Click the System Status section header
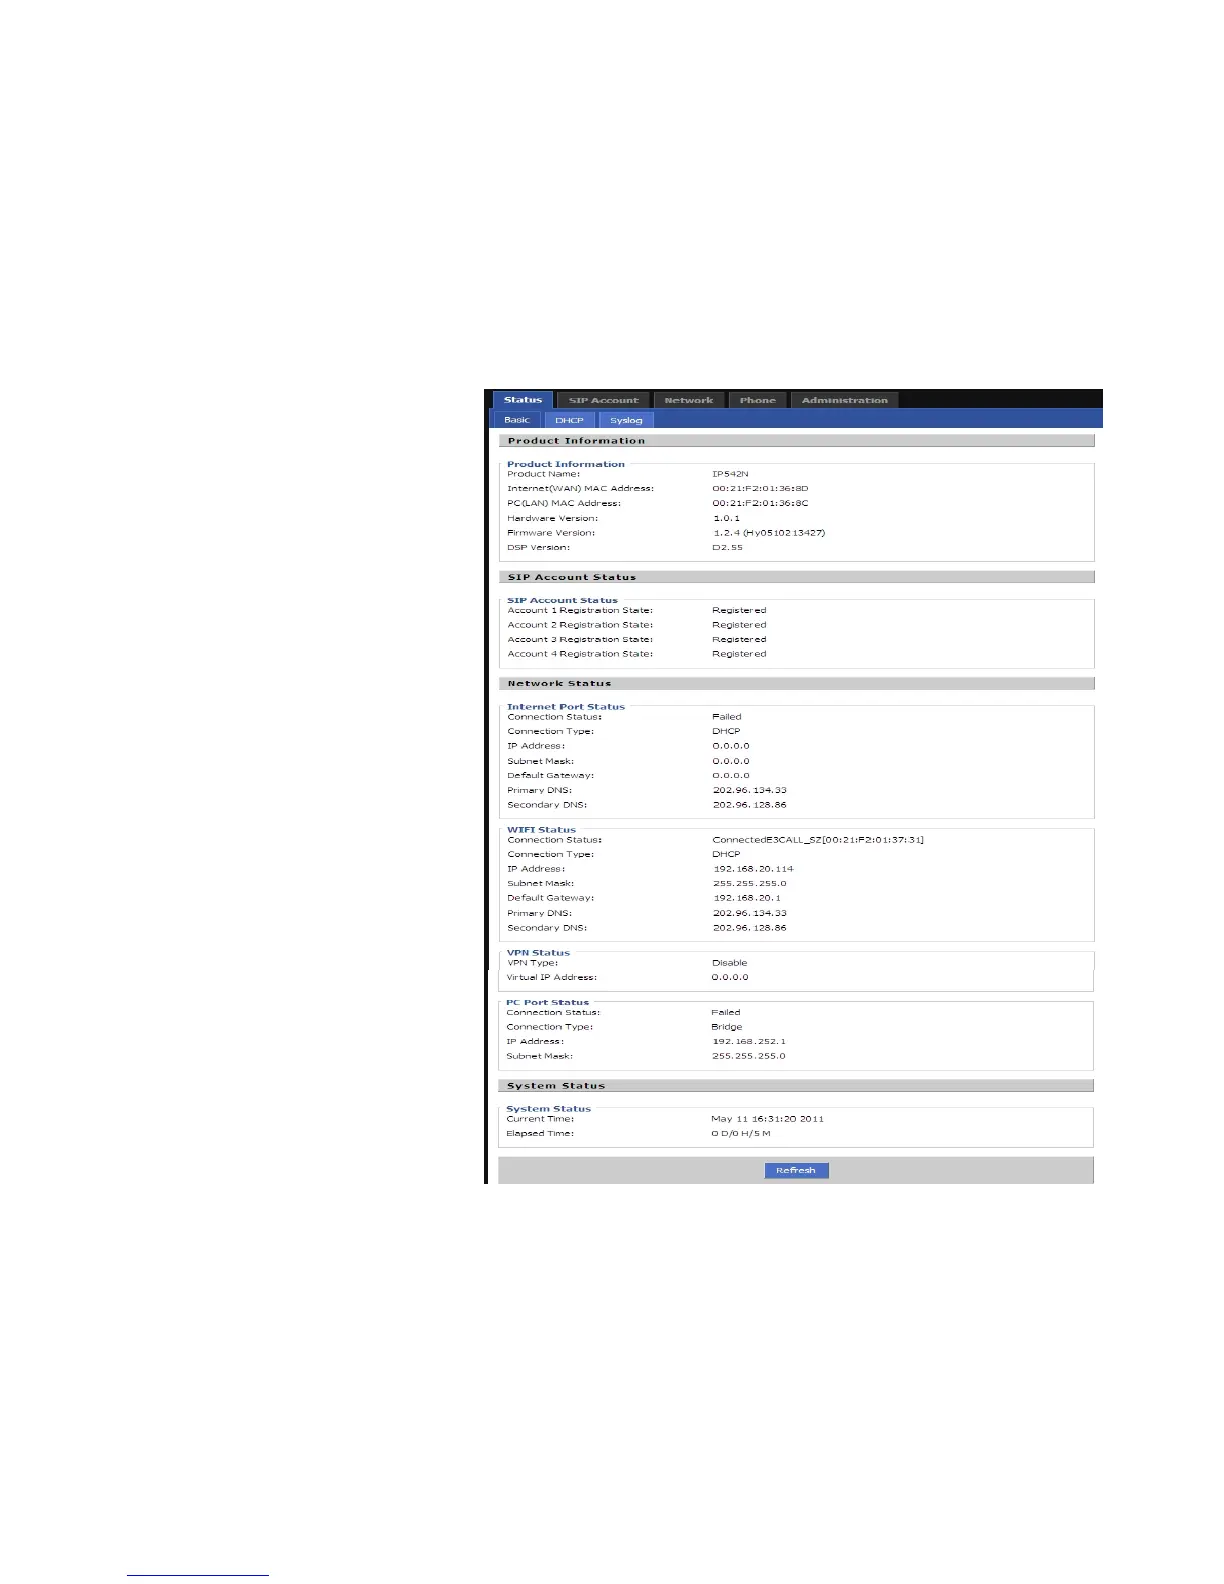The width and height of the screenshot is (1224, 1584). (795, 1085)
